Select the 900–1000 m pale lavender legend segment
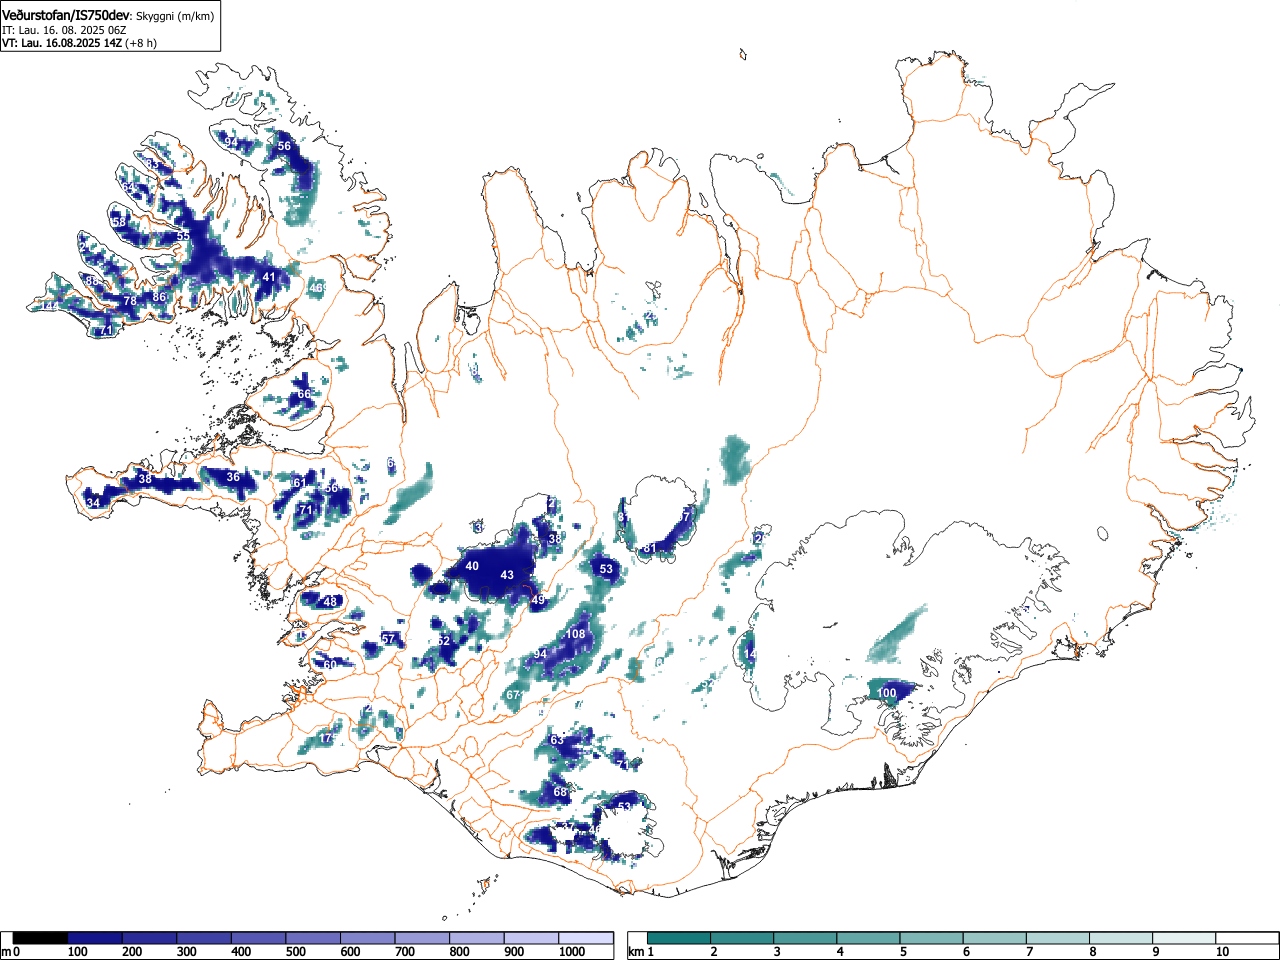This screenshot has width=1280, height=960. point(531,938)
